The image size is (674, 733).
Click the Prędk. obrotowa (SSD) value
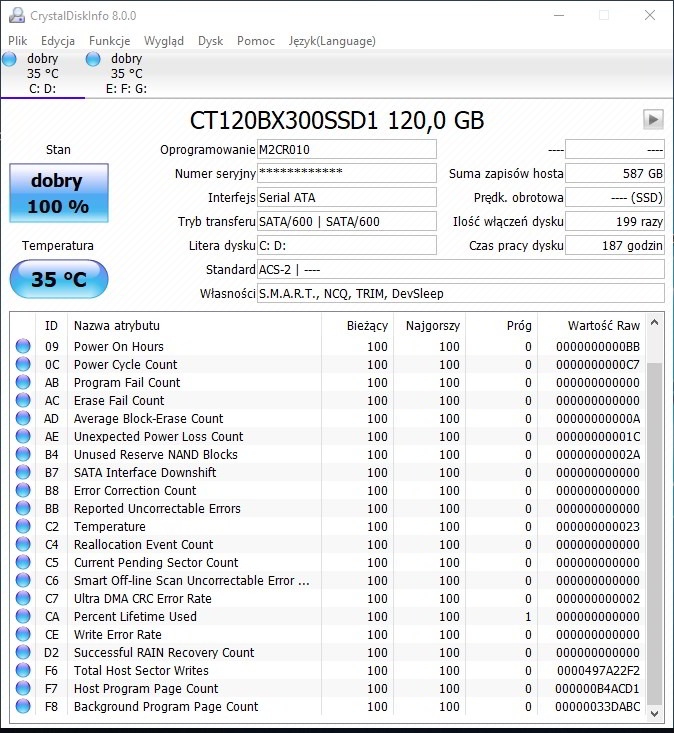(x=615, y=197)
